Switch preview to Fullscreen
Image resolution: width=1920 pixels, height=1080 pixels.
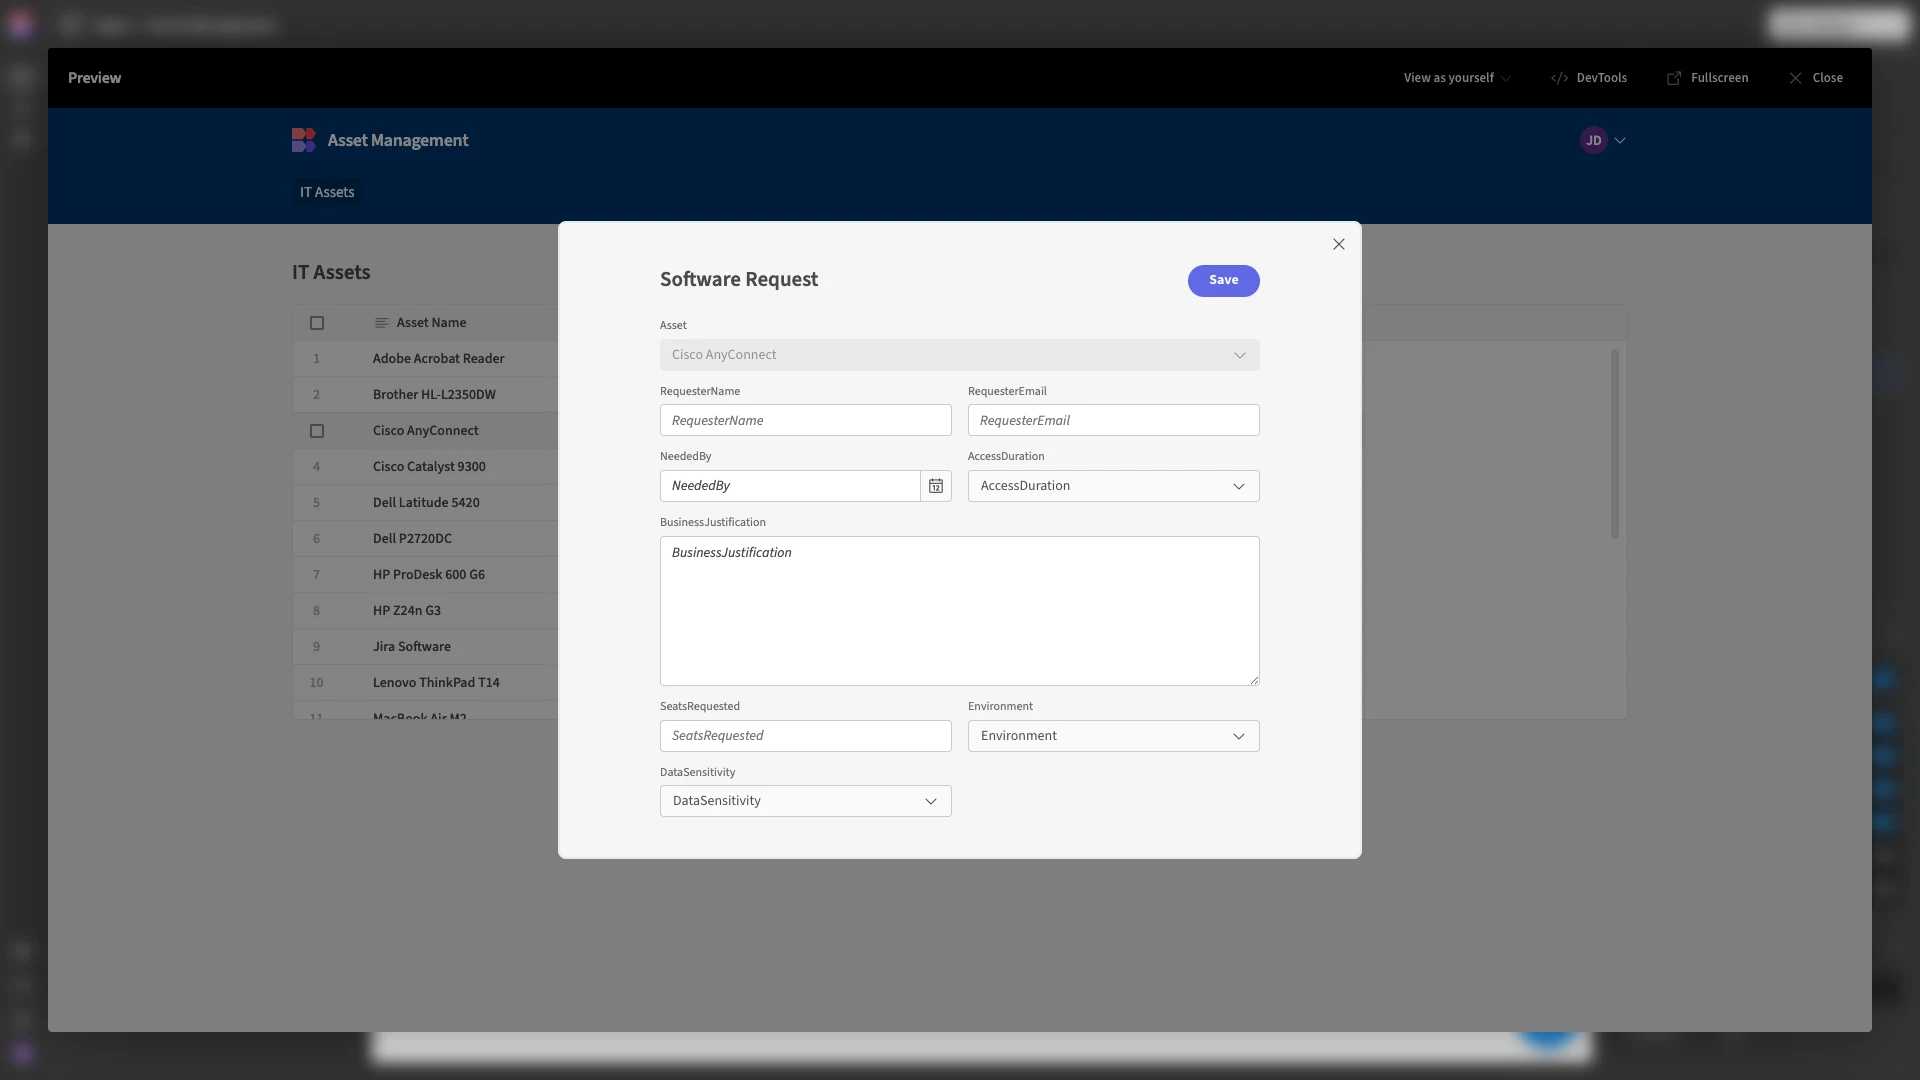coord(1708,78)
